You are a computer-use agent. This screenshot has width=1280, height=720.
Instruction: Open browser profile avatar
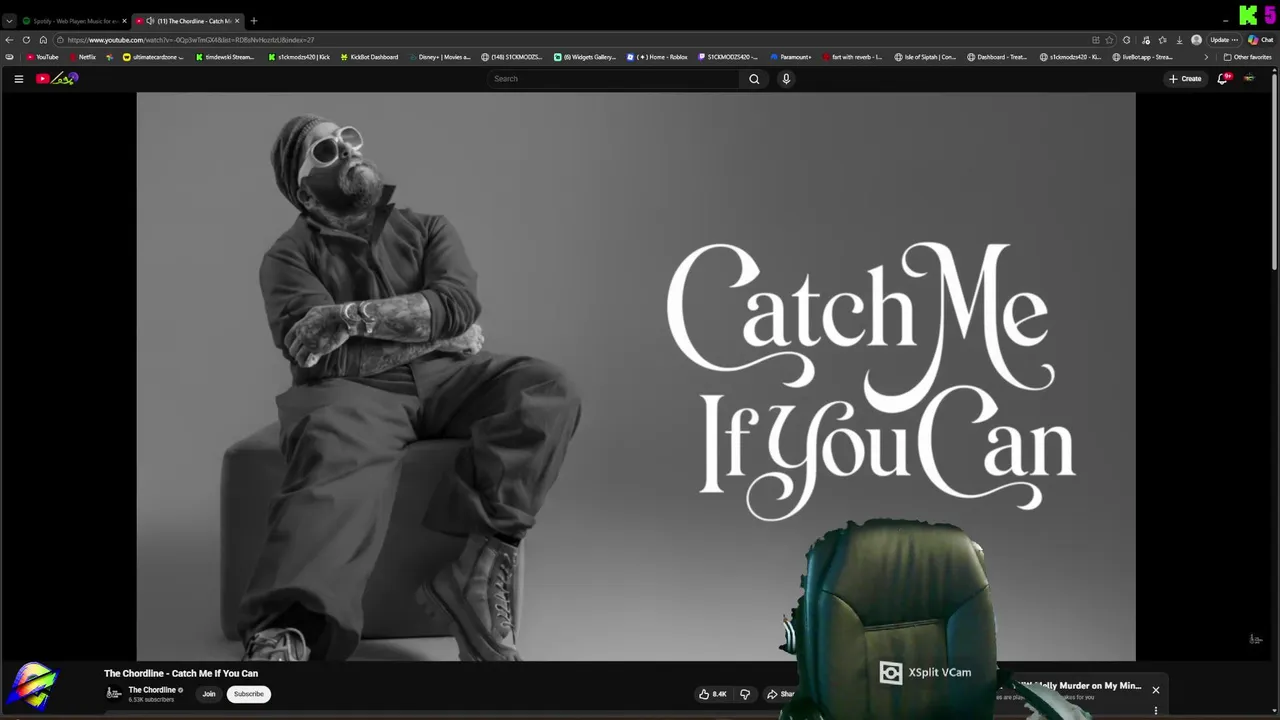tap(1196, 40)
